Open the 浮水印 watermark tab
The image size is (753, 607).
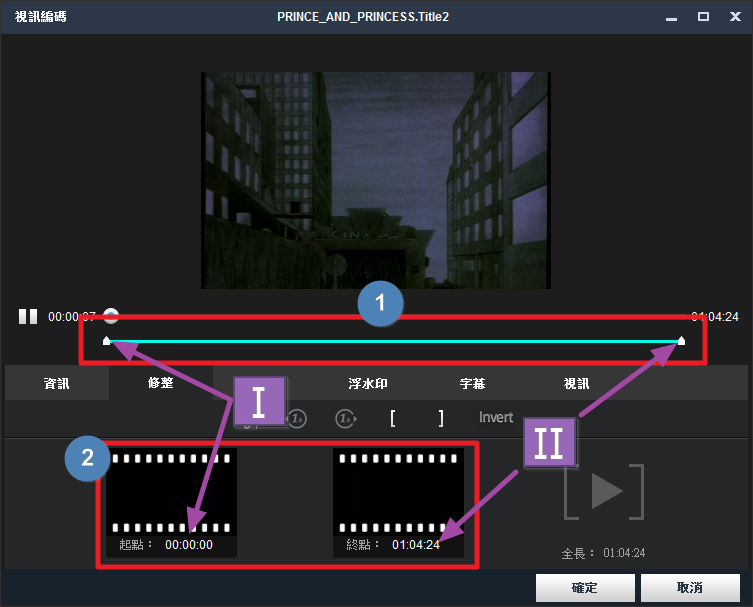tap(367, 383)
